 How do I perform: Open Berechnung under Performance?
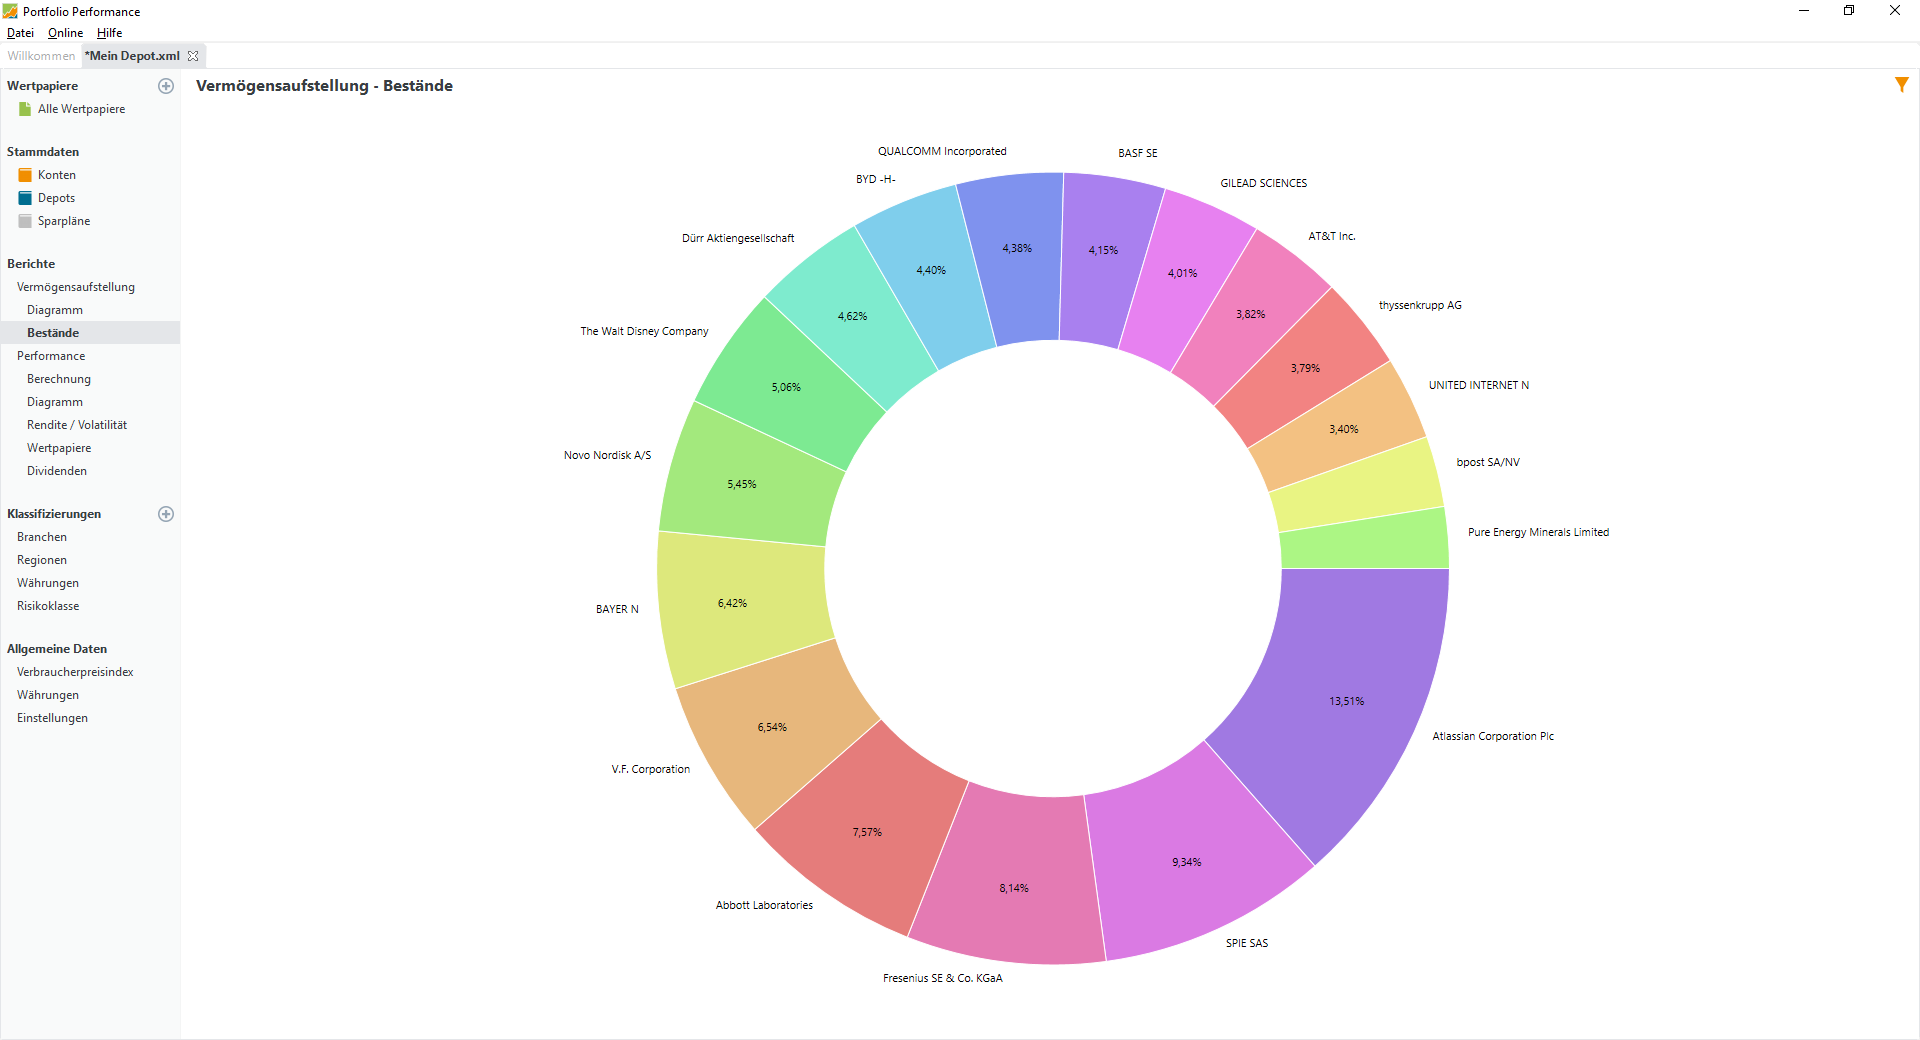pyautogui.click(x=59, y=379)
